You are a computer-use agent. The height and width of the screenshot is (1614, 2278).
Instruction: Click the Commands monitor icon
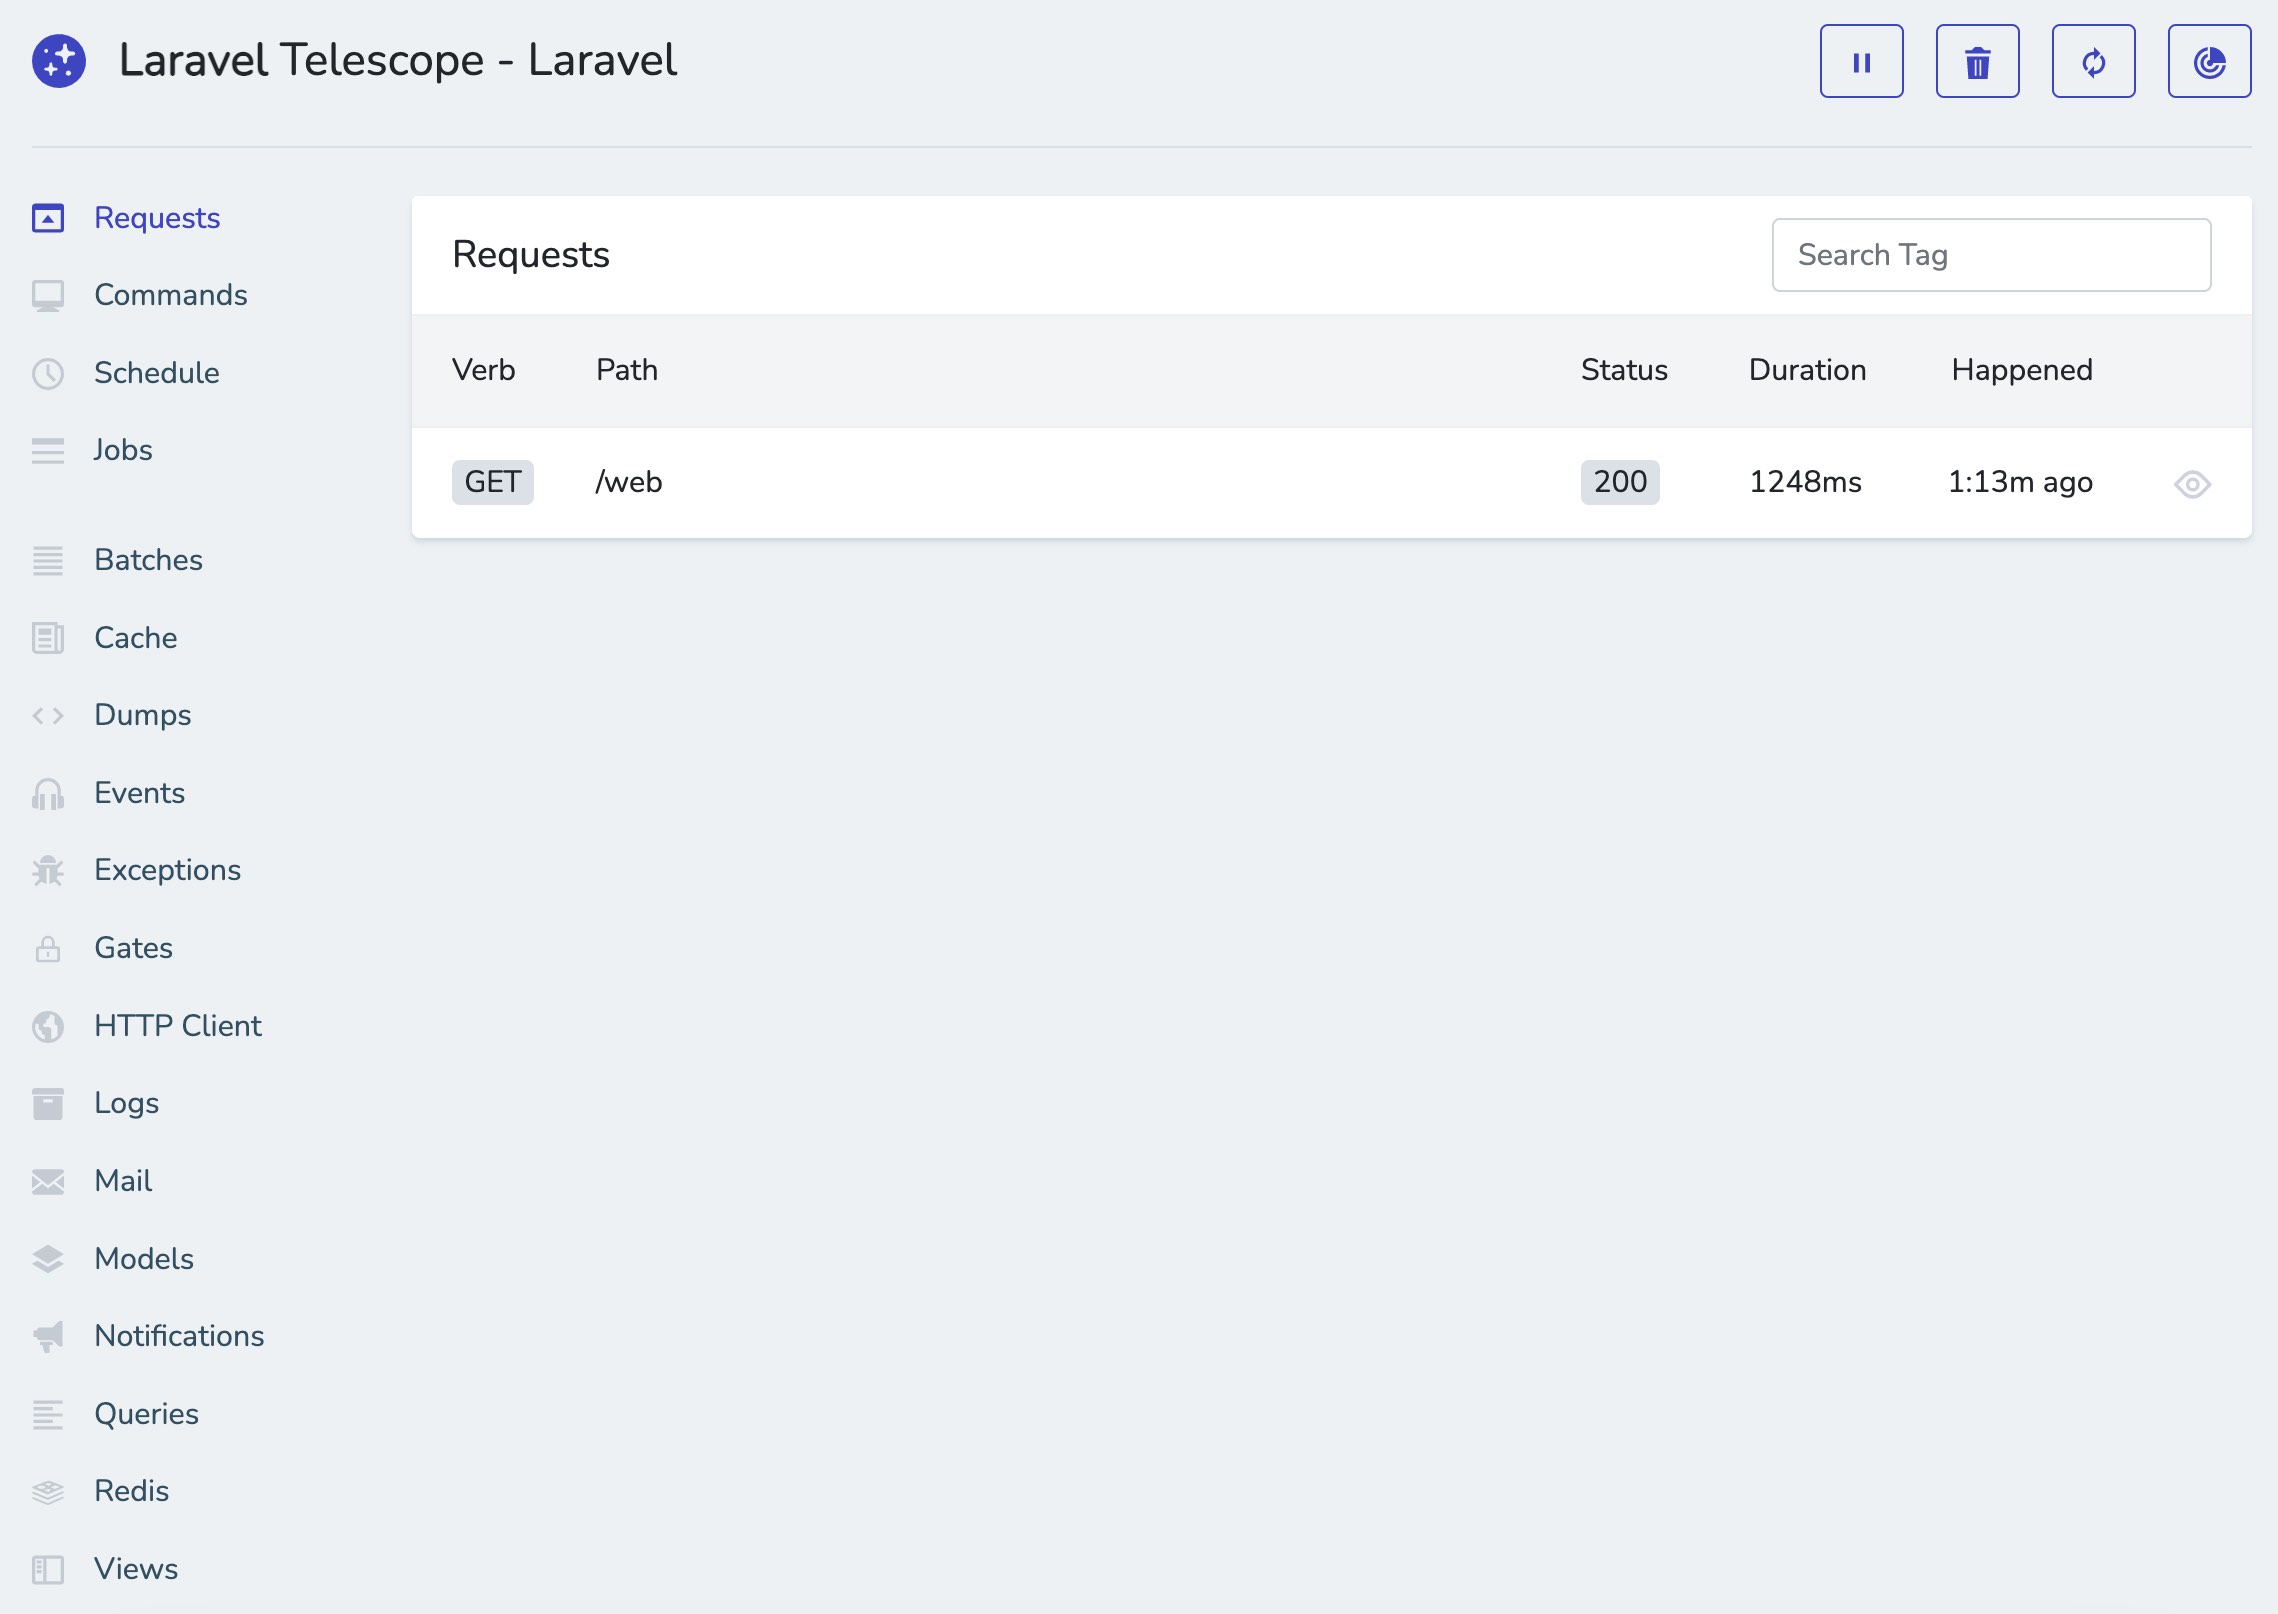coord(48,295)
